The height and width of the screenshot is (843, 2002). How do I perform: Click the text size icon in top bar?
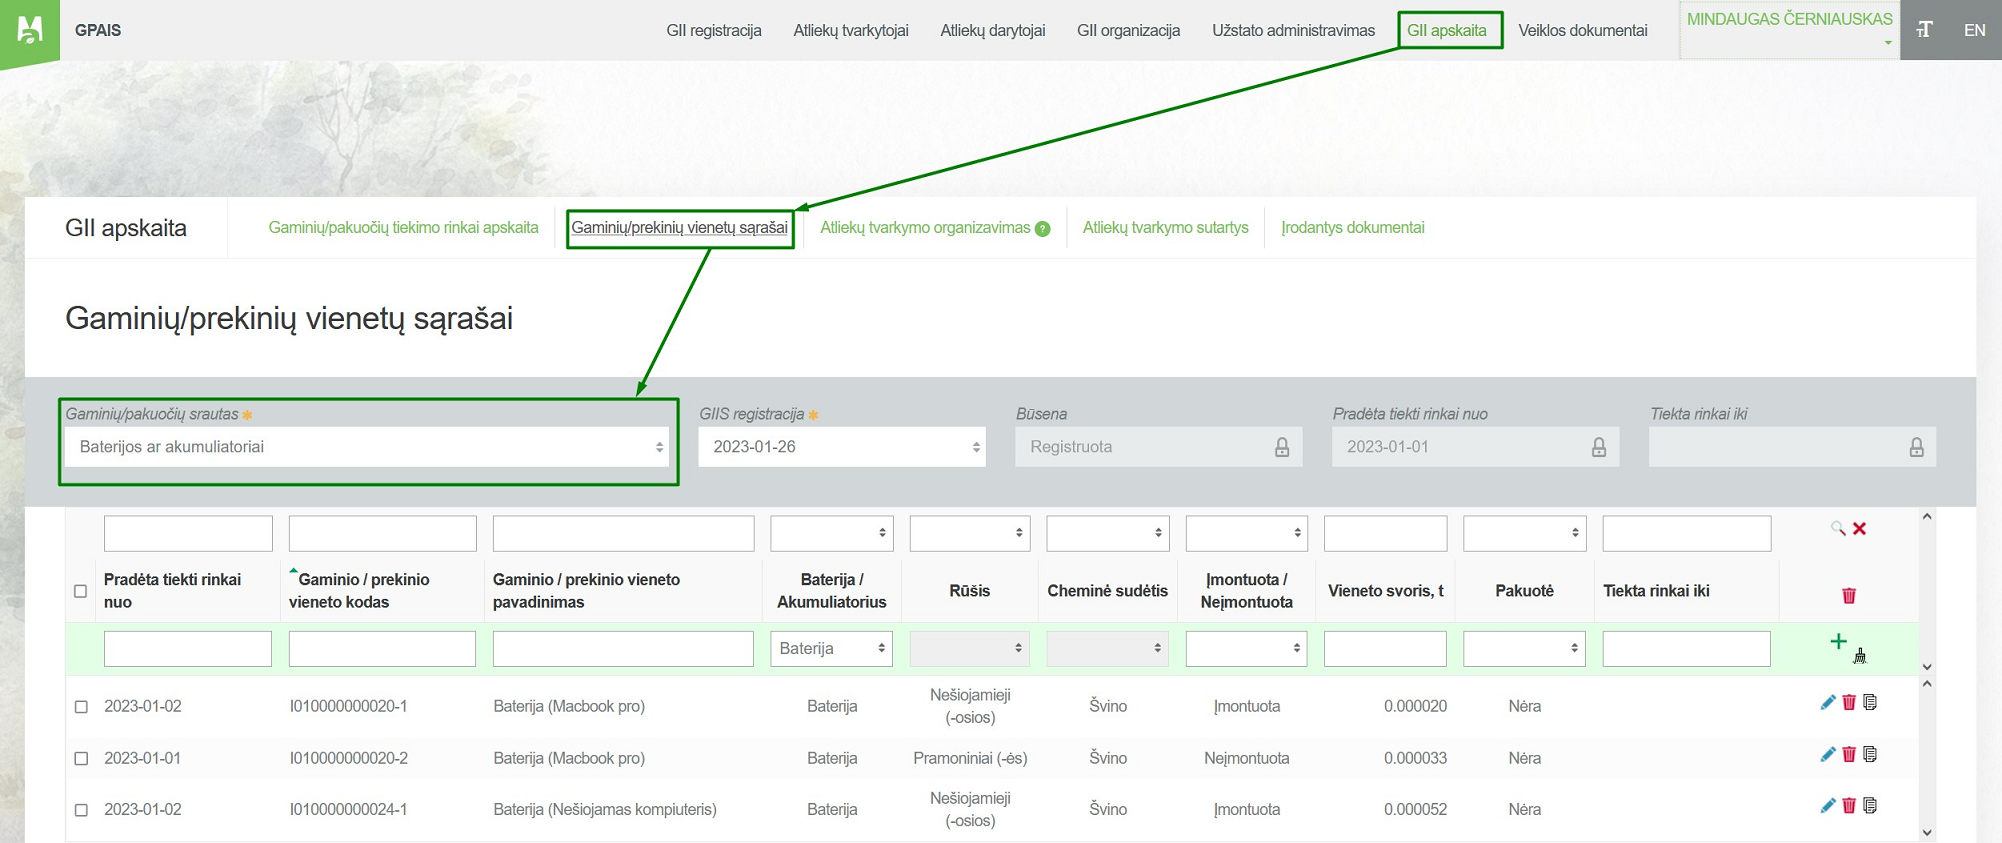[1924, 30]
